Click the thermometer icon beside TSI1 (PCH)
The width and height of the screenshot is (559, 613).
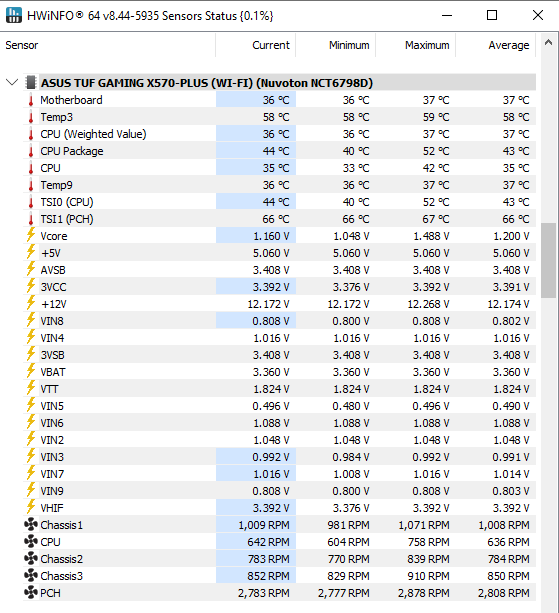coord(31,219)
